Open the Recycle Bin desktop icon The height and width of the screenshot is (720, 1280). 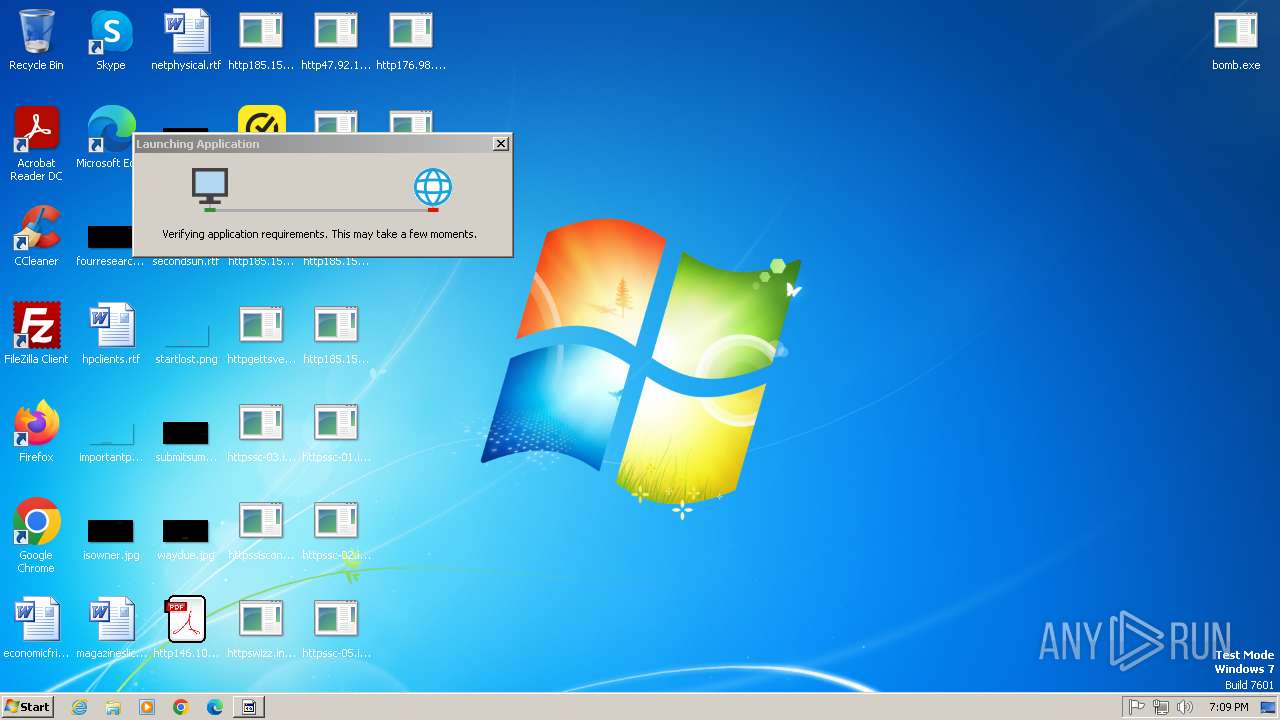[x=36, y=40]
